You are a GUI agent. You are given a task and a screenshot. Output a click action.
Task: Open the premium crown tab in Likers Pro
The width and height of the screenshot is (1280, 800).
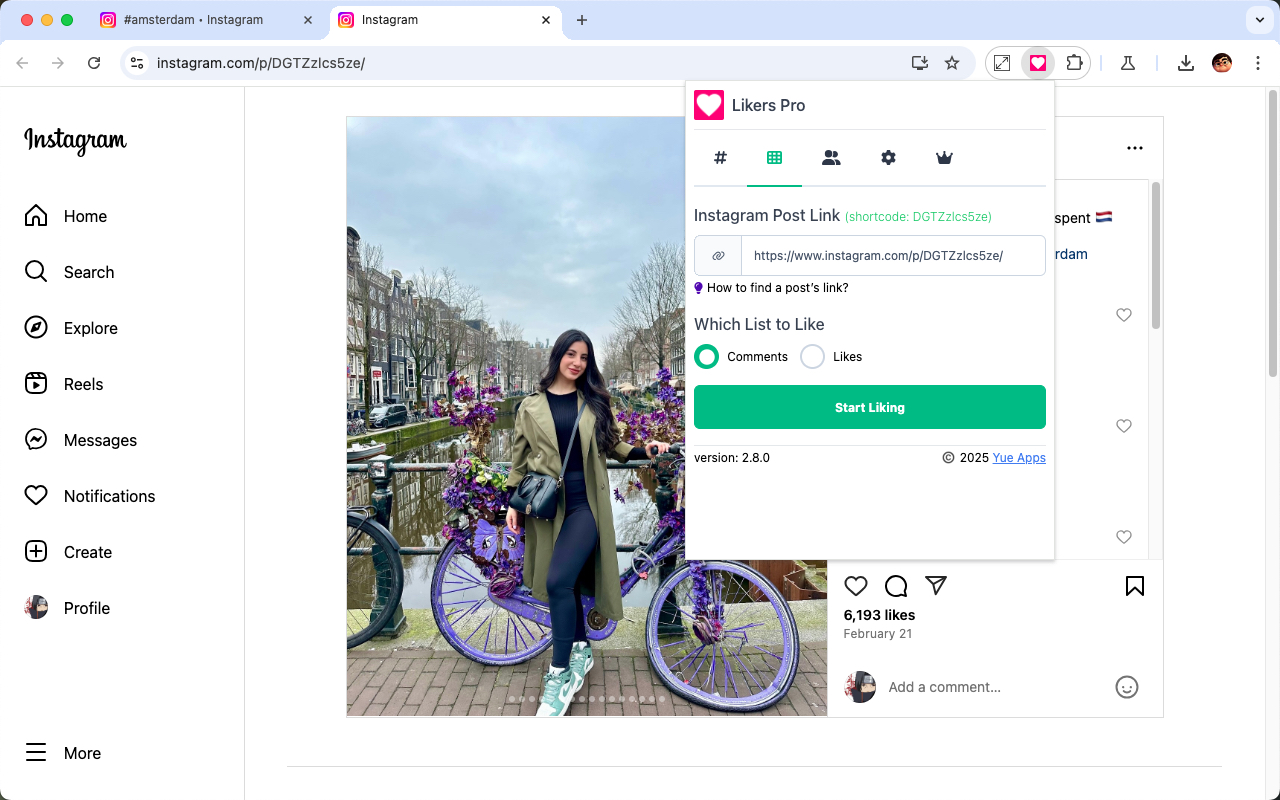(943, 157)
